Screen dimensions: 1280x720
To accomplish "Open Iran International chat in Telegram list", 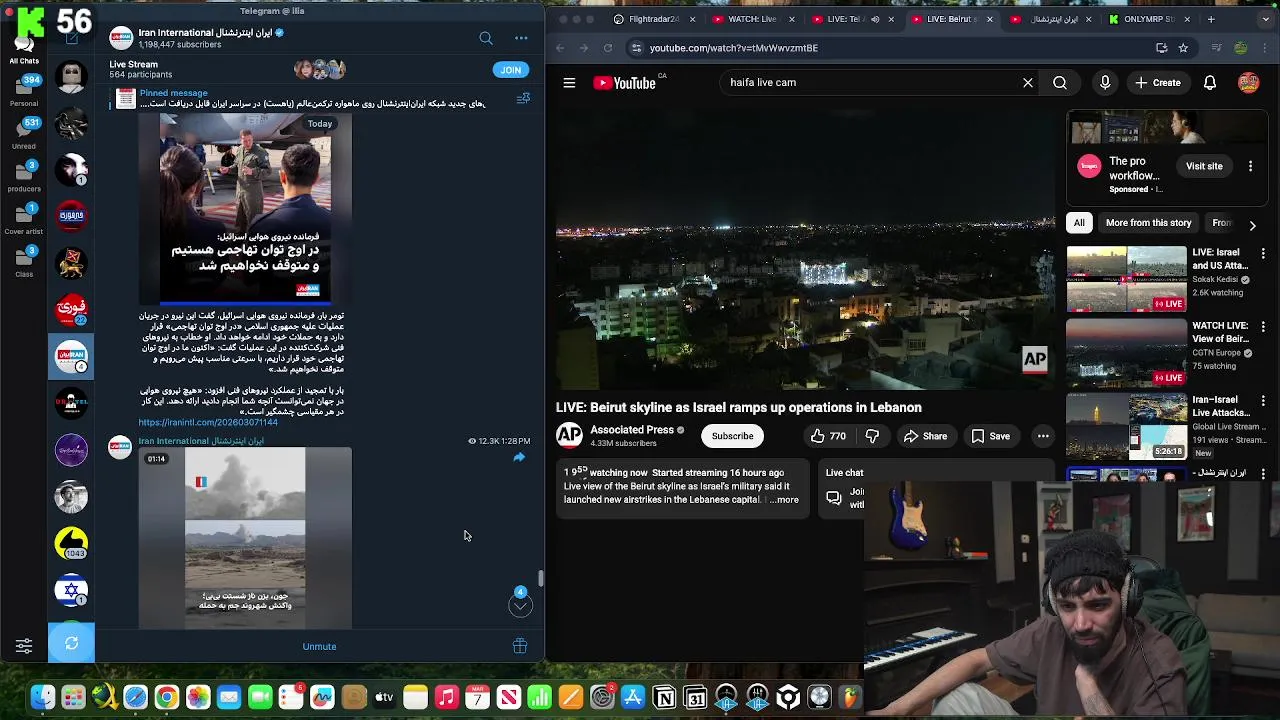I will pos(71,356).
